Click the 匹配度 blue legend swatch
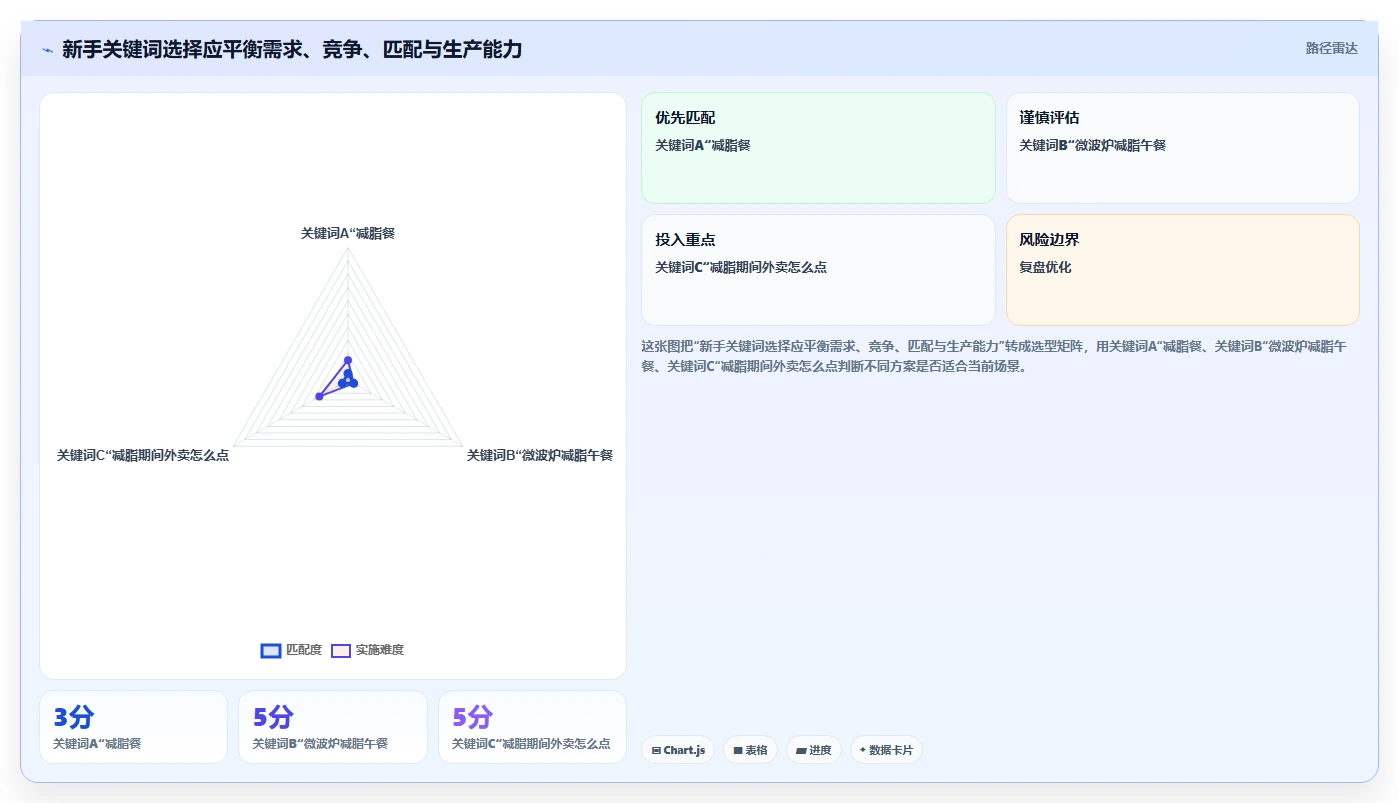This screenshot has height=803, width=1399. [270, 650]
